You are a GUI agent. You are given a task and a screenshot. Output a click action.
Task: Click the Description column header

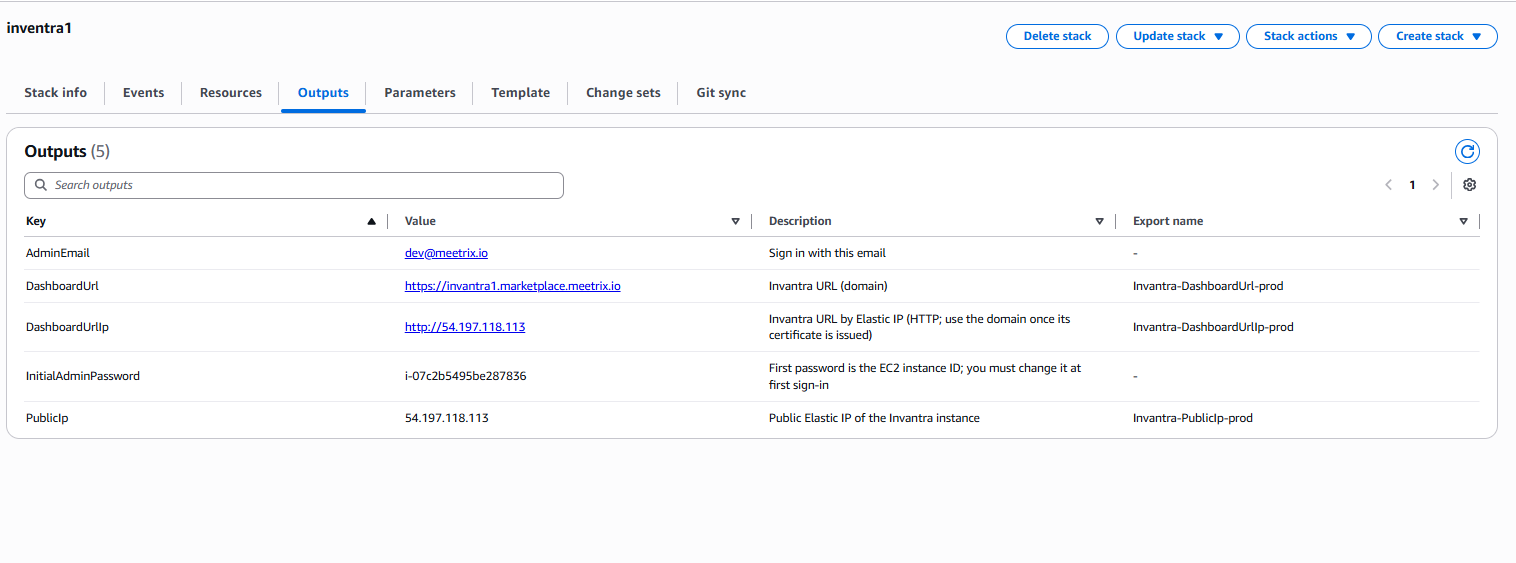(x=800, y=221)
